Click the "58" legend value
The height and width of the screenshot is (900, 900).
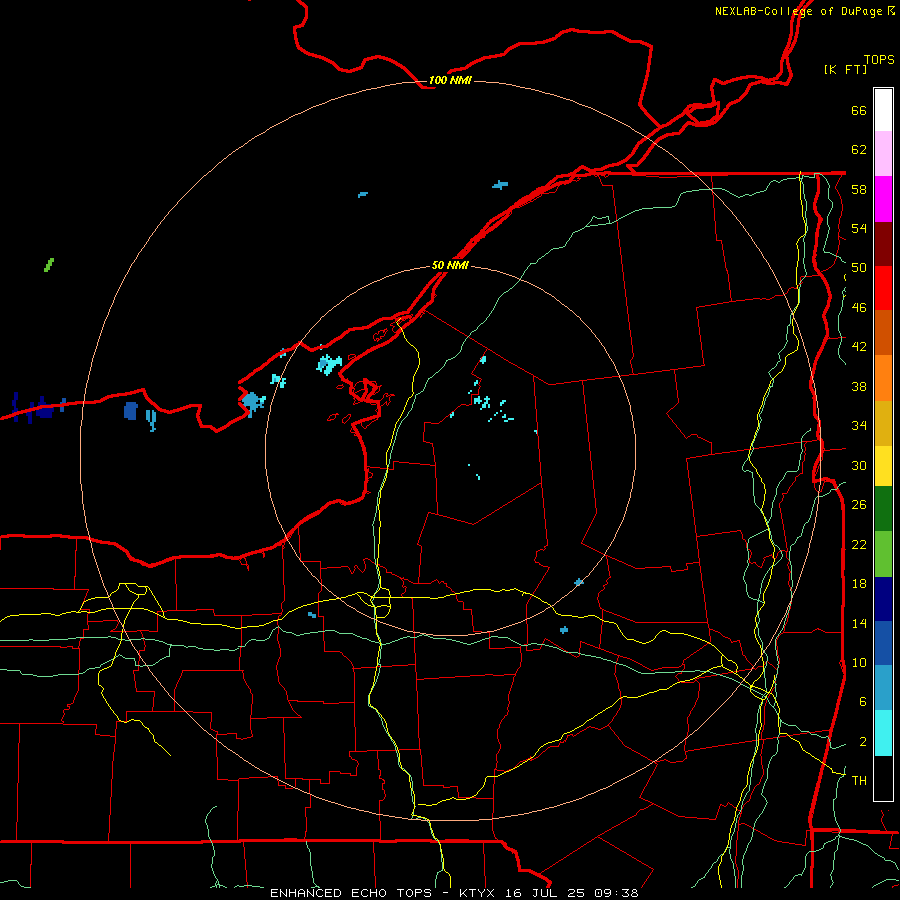[x=859, y=189]
